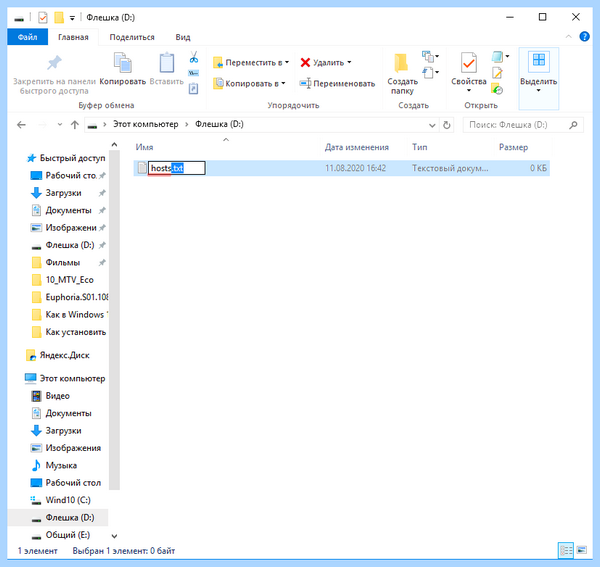Open Копировать в dropdown
This screenshot has width=600, height=567.
pyautogui.click(x=249, y=83)
